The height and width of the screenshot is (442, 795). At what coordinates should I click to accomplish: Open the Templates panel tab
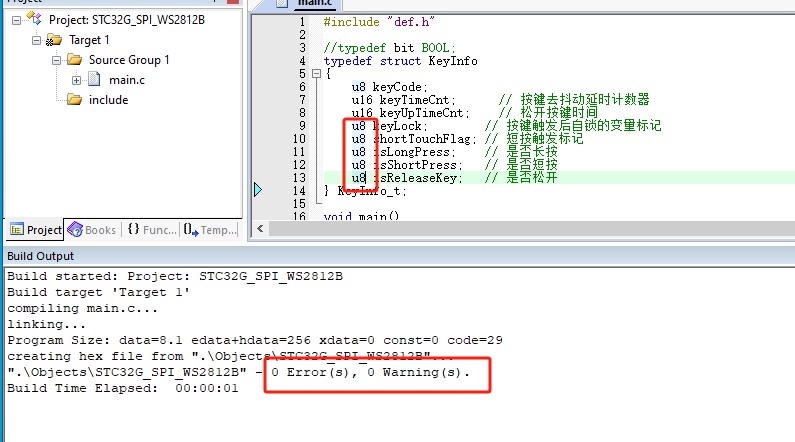coord(210,230)
